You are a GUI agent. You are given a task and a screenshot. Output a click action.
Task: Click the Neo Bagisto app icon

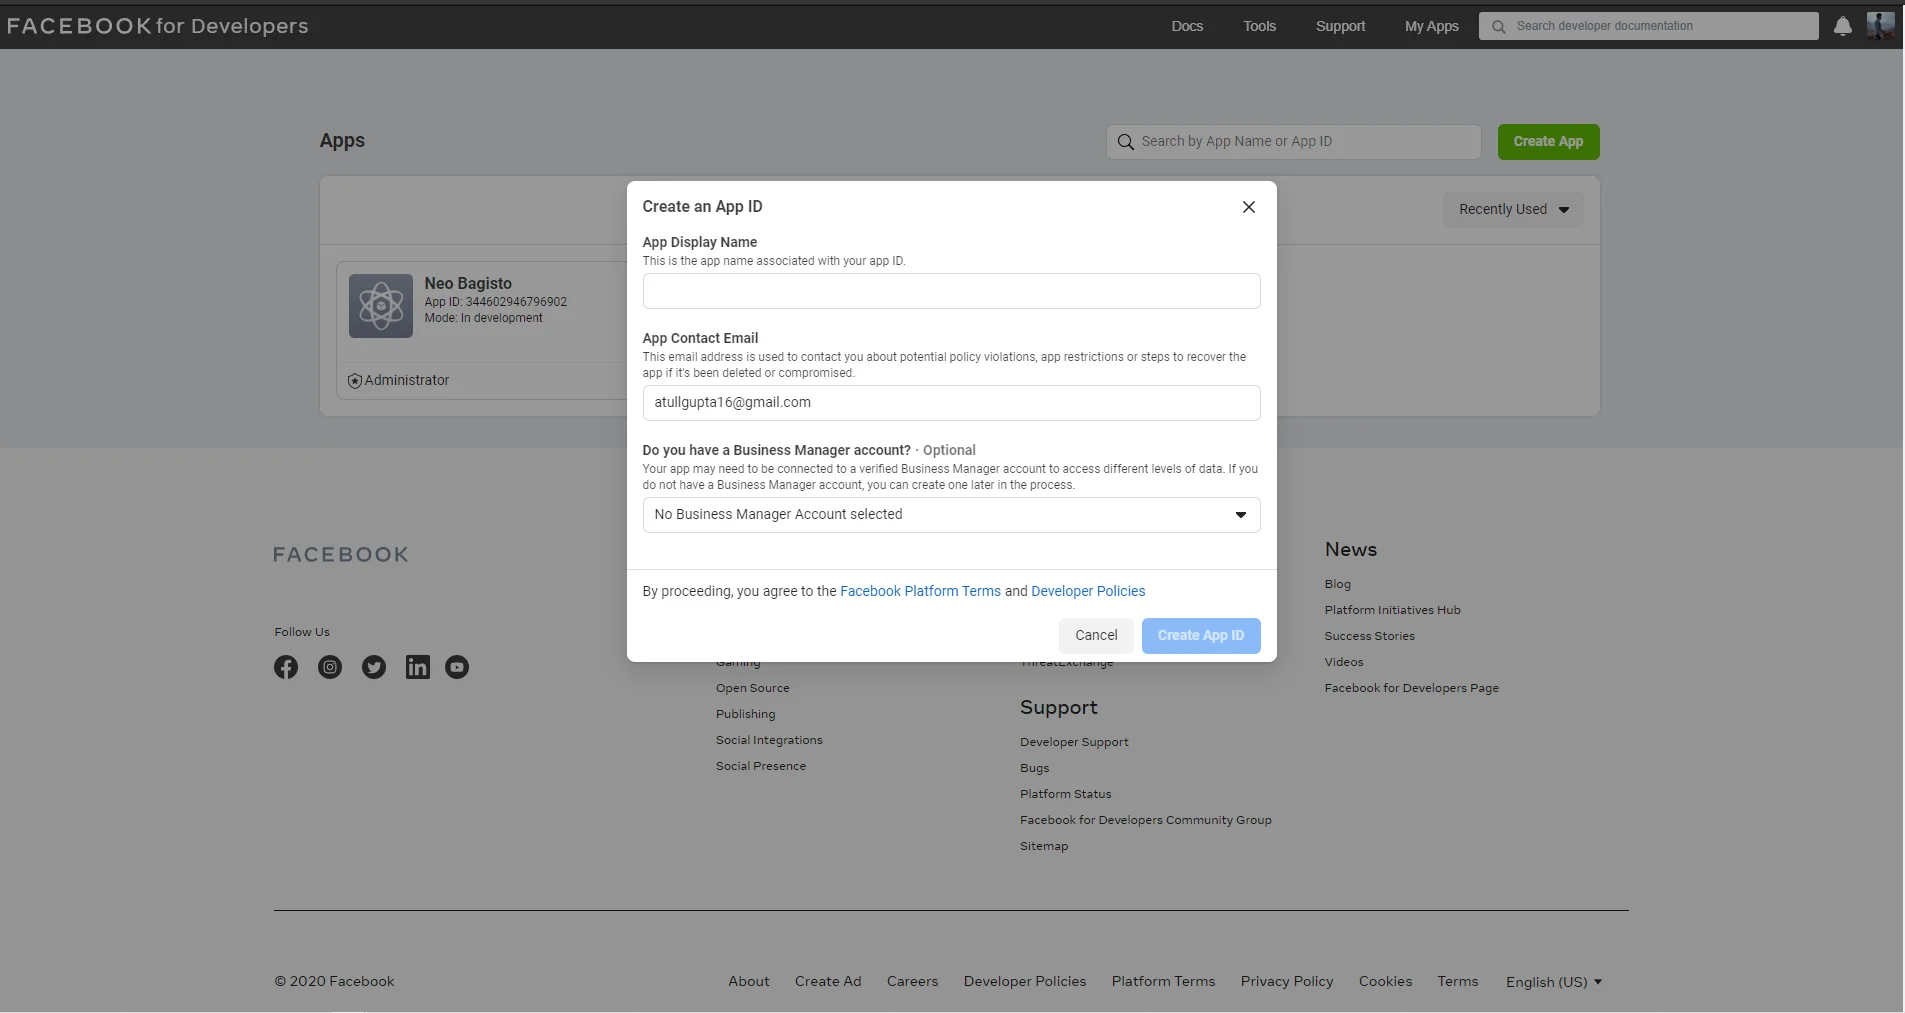click(381, 306)
